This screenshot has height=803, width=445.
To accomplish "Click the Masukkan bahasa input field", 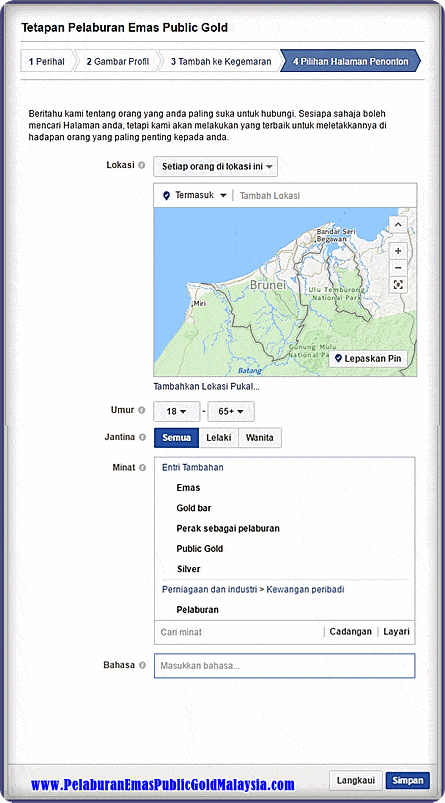I will [x=285, y=666].
